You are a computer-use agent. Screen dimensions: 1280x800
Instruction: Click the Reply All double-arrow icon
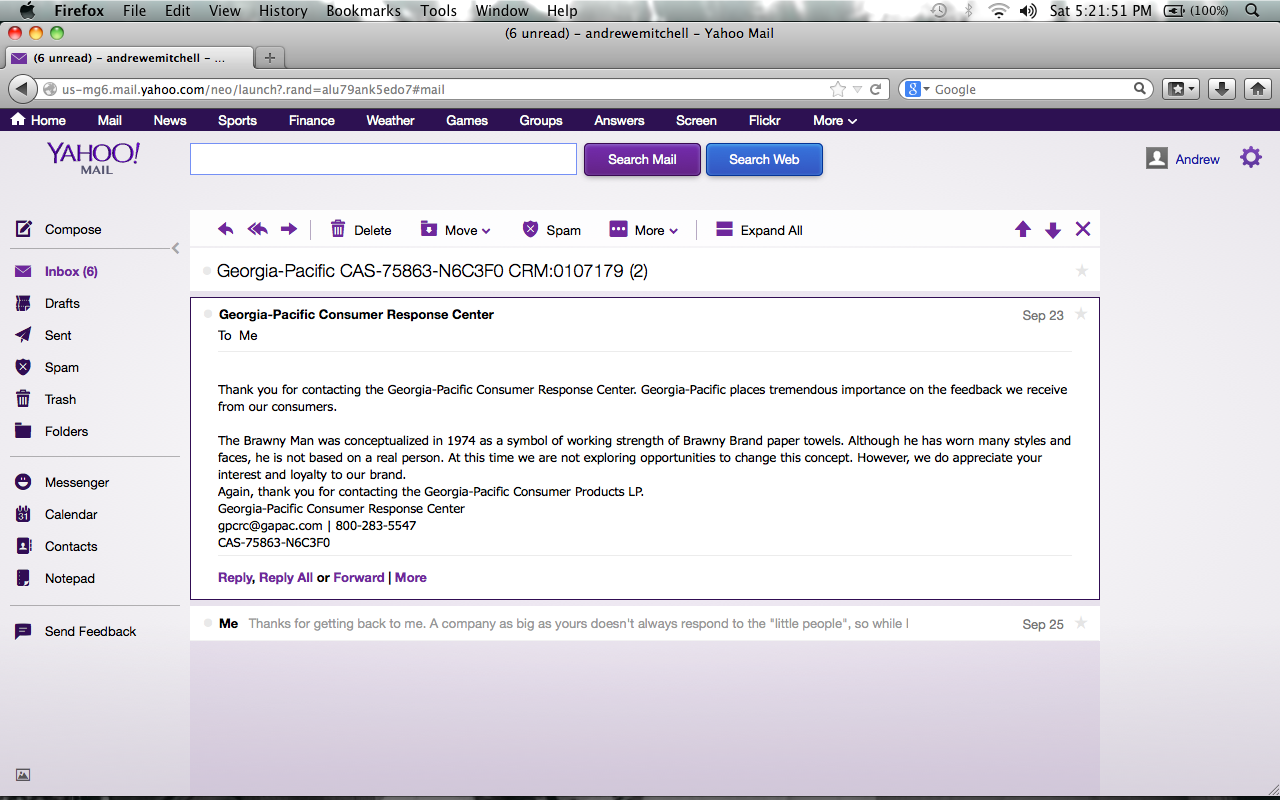[x=258, y=230]
